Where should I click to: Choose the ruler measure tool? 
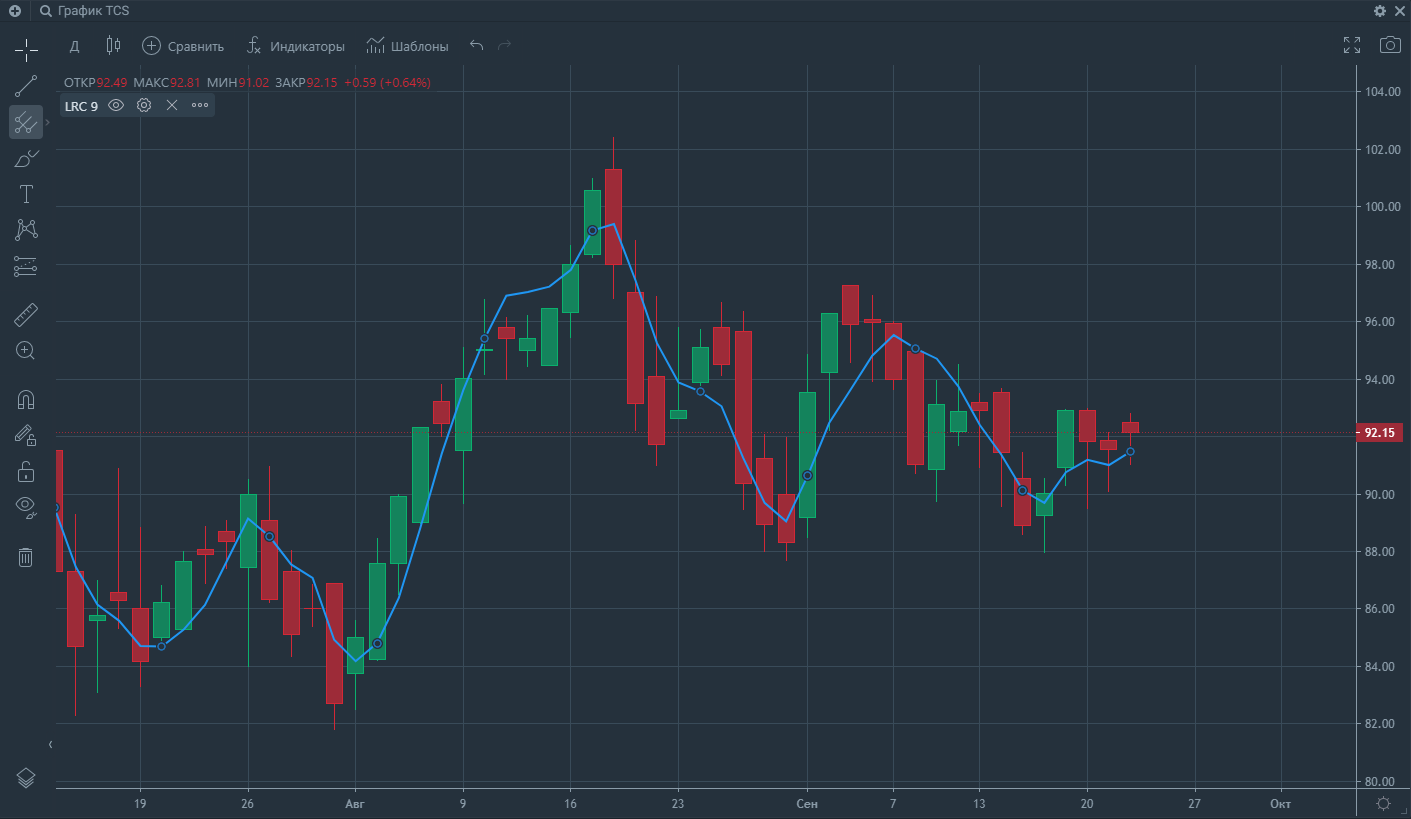coord(26,316)
